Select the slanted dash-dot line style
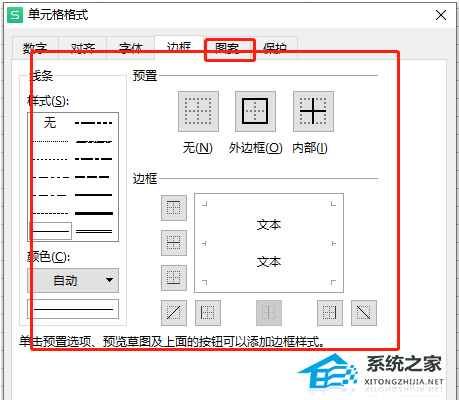 point(94,142)
